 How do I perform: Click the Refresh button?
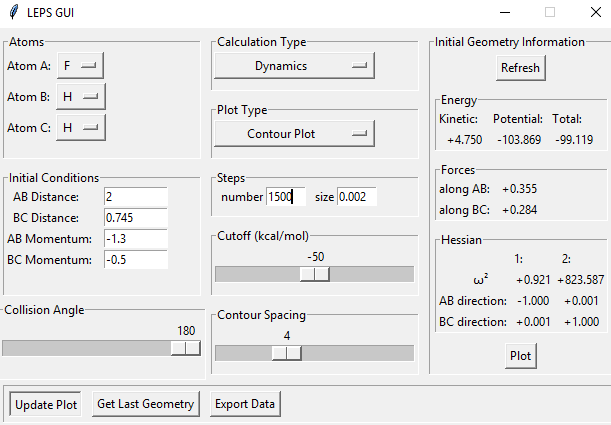520,68
